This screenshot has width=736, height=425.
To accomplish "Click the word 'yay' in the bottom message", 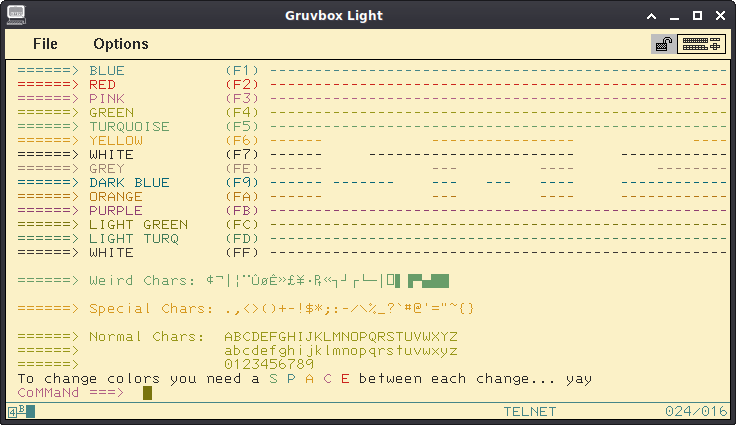I will click(x=579, y=379).
